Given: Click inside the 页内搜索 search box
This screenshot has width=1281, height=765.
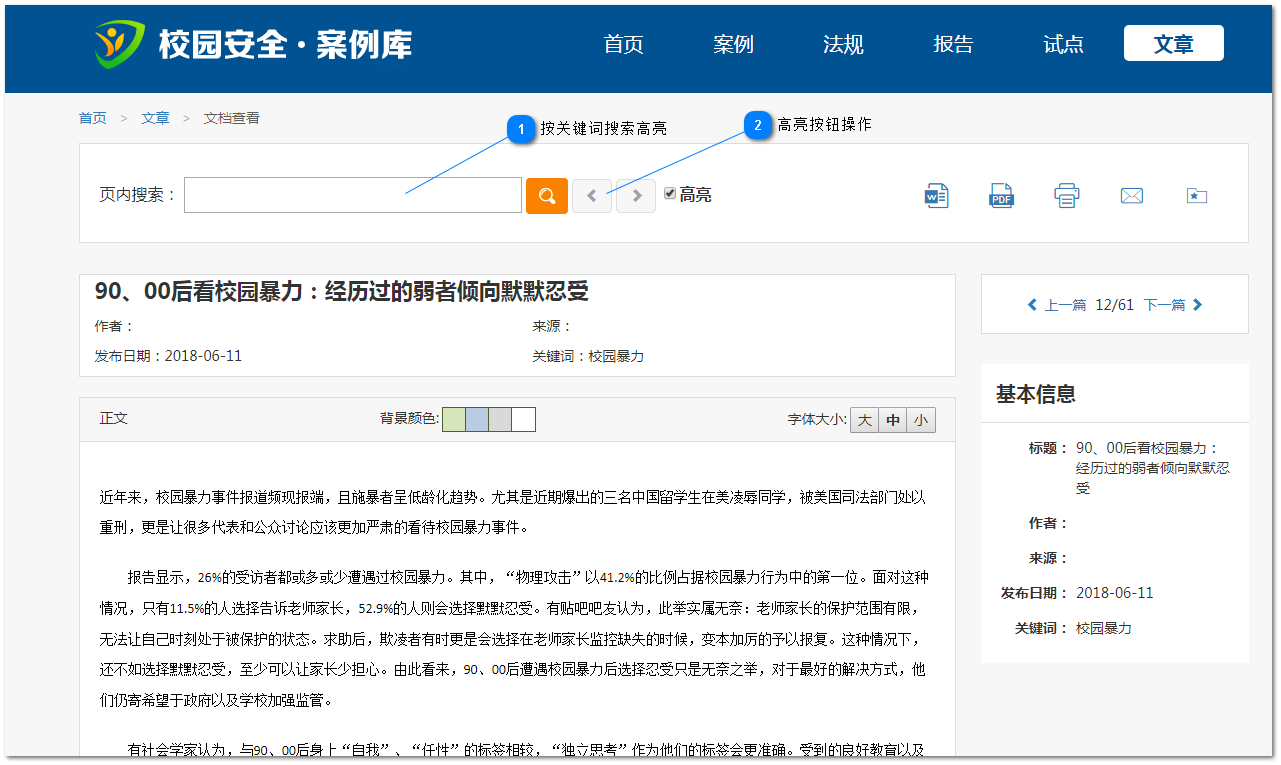Looking at the screenshot, I should coord(351,195).
